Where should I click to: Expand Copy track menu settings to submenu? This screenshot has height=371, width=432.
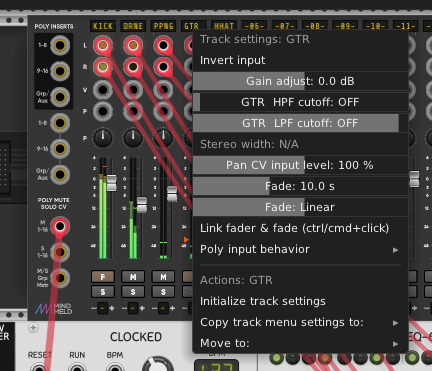(300, 322)
